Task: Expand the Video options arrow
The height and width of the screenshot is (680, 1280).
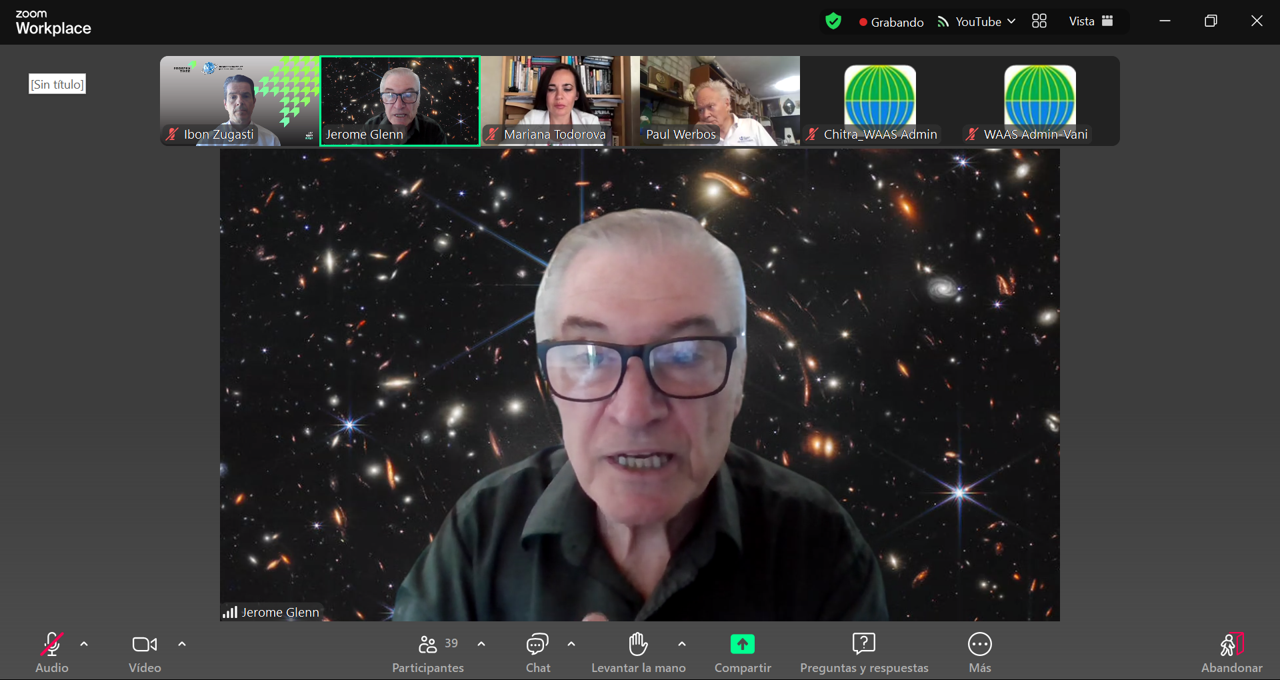Action: 182,645
